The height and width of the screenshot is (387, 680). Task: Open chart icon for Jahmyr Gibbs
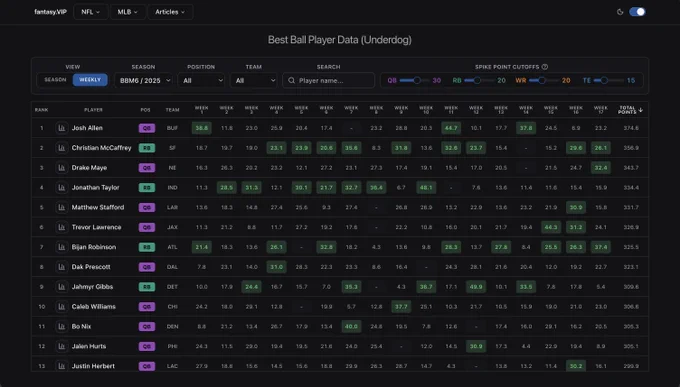(62, 287)
